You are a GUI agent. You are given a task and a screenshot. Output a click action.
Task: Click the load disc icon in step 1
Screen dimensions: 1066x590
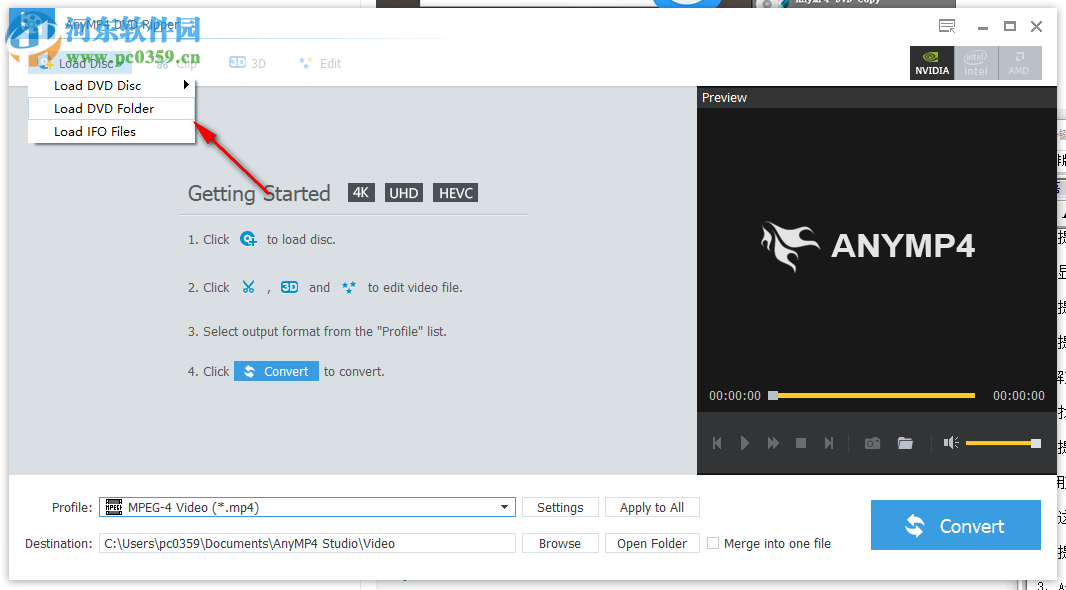point(249,239)
